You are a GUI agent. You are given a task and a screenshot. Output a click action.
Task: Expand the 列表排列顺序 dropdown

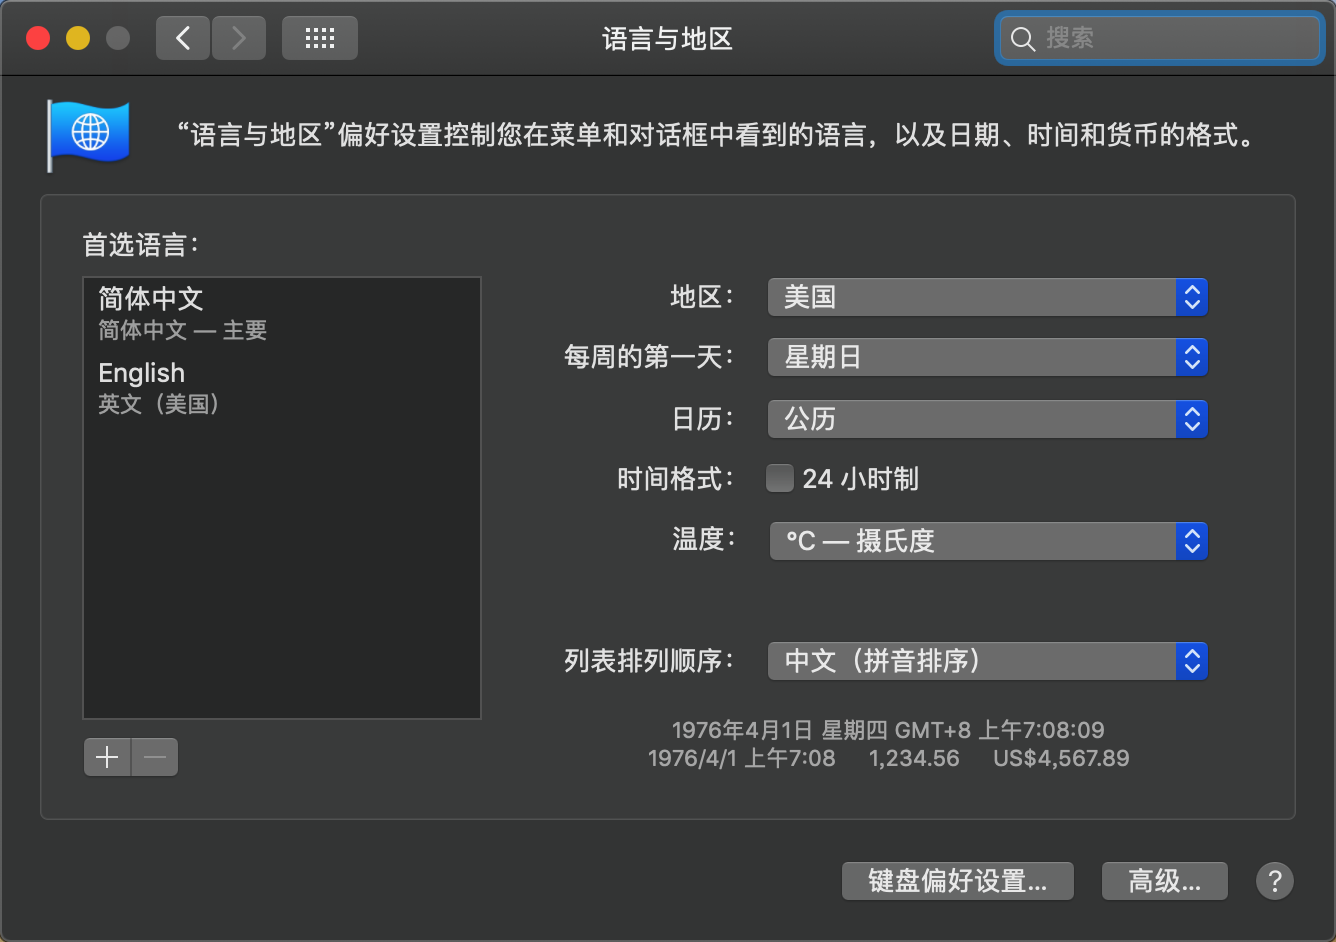coord(987,661)
